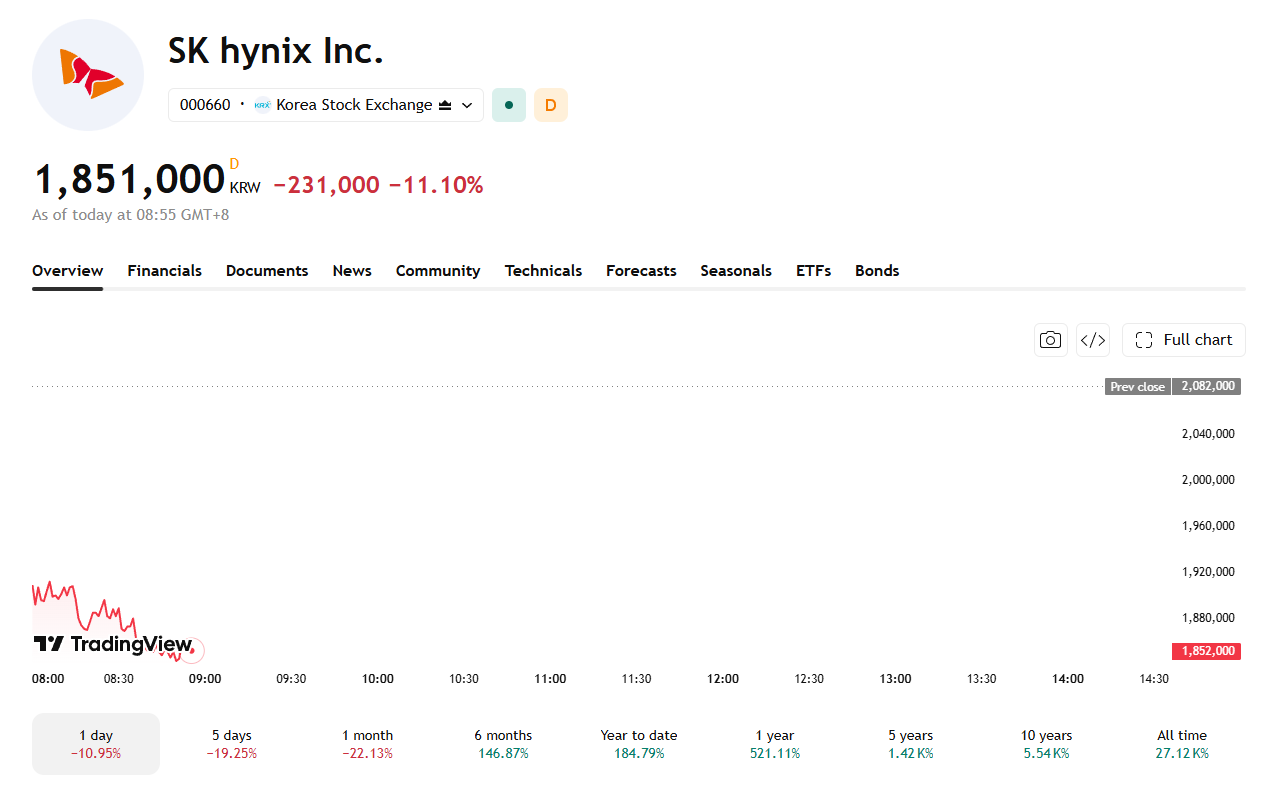Click the orange D delayed-data badge
This screenshot has width=1278, height=788.
551,105
